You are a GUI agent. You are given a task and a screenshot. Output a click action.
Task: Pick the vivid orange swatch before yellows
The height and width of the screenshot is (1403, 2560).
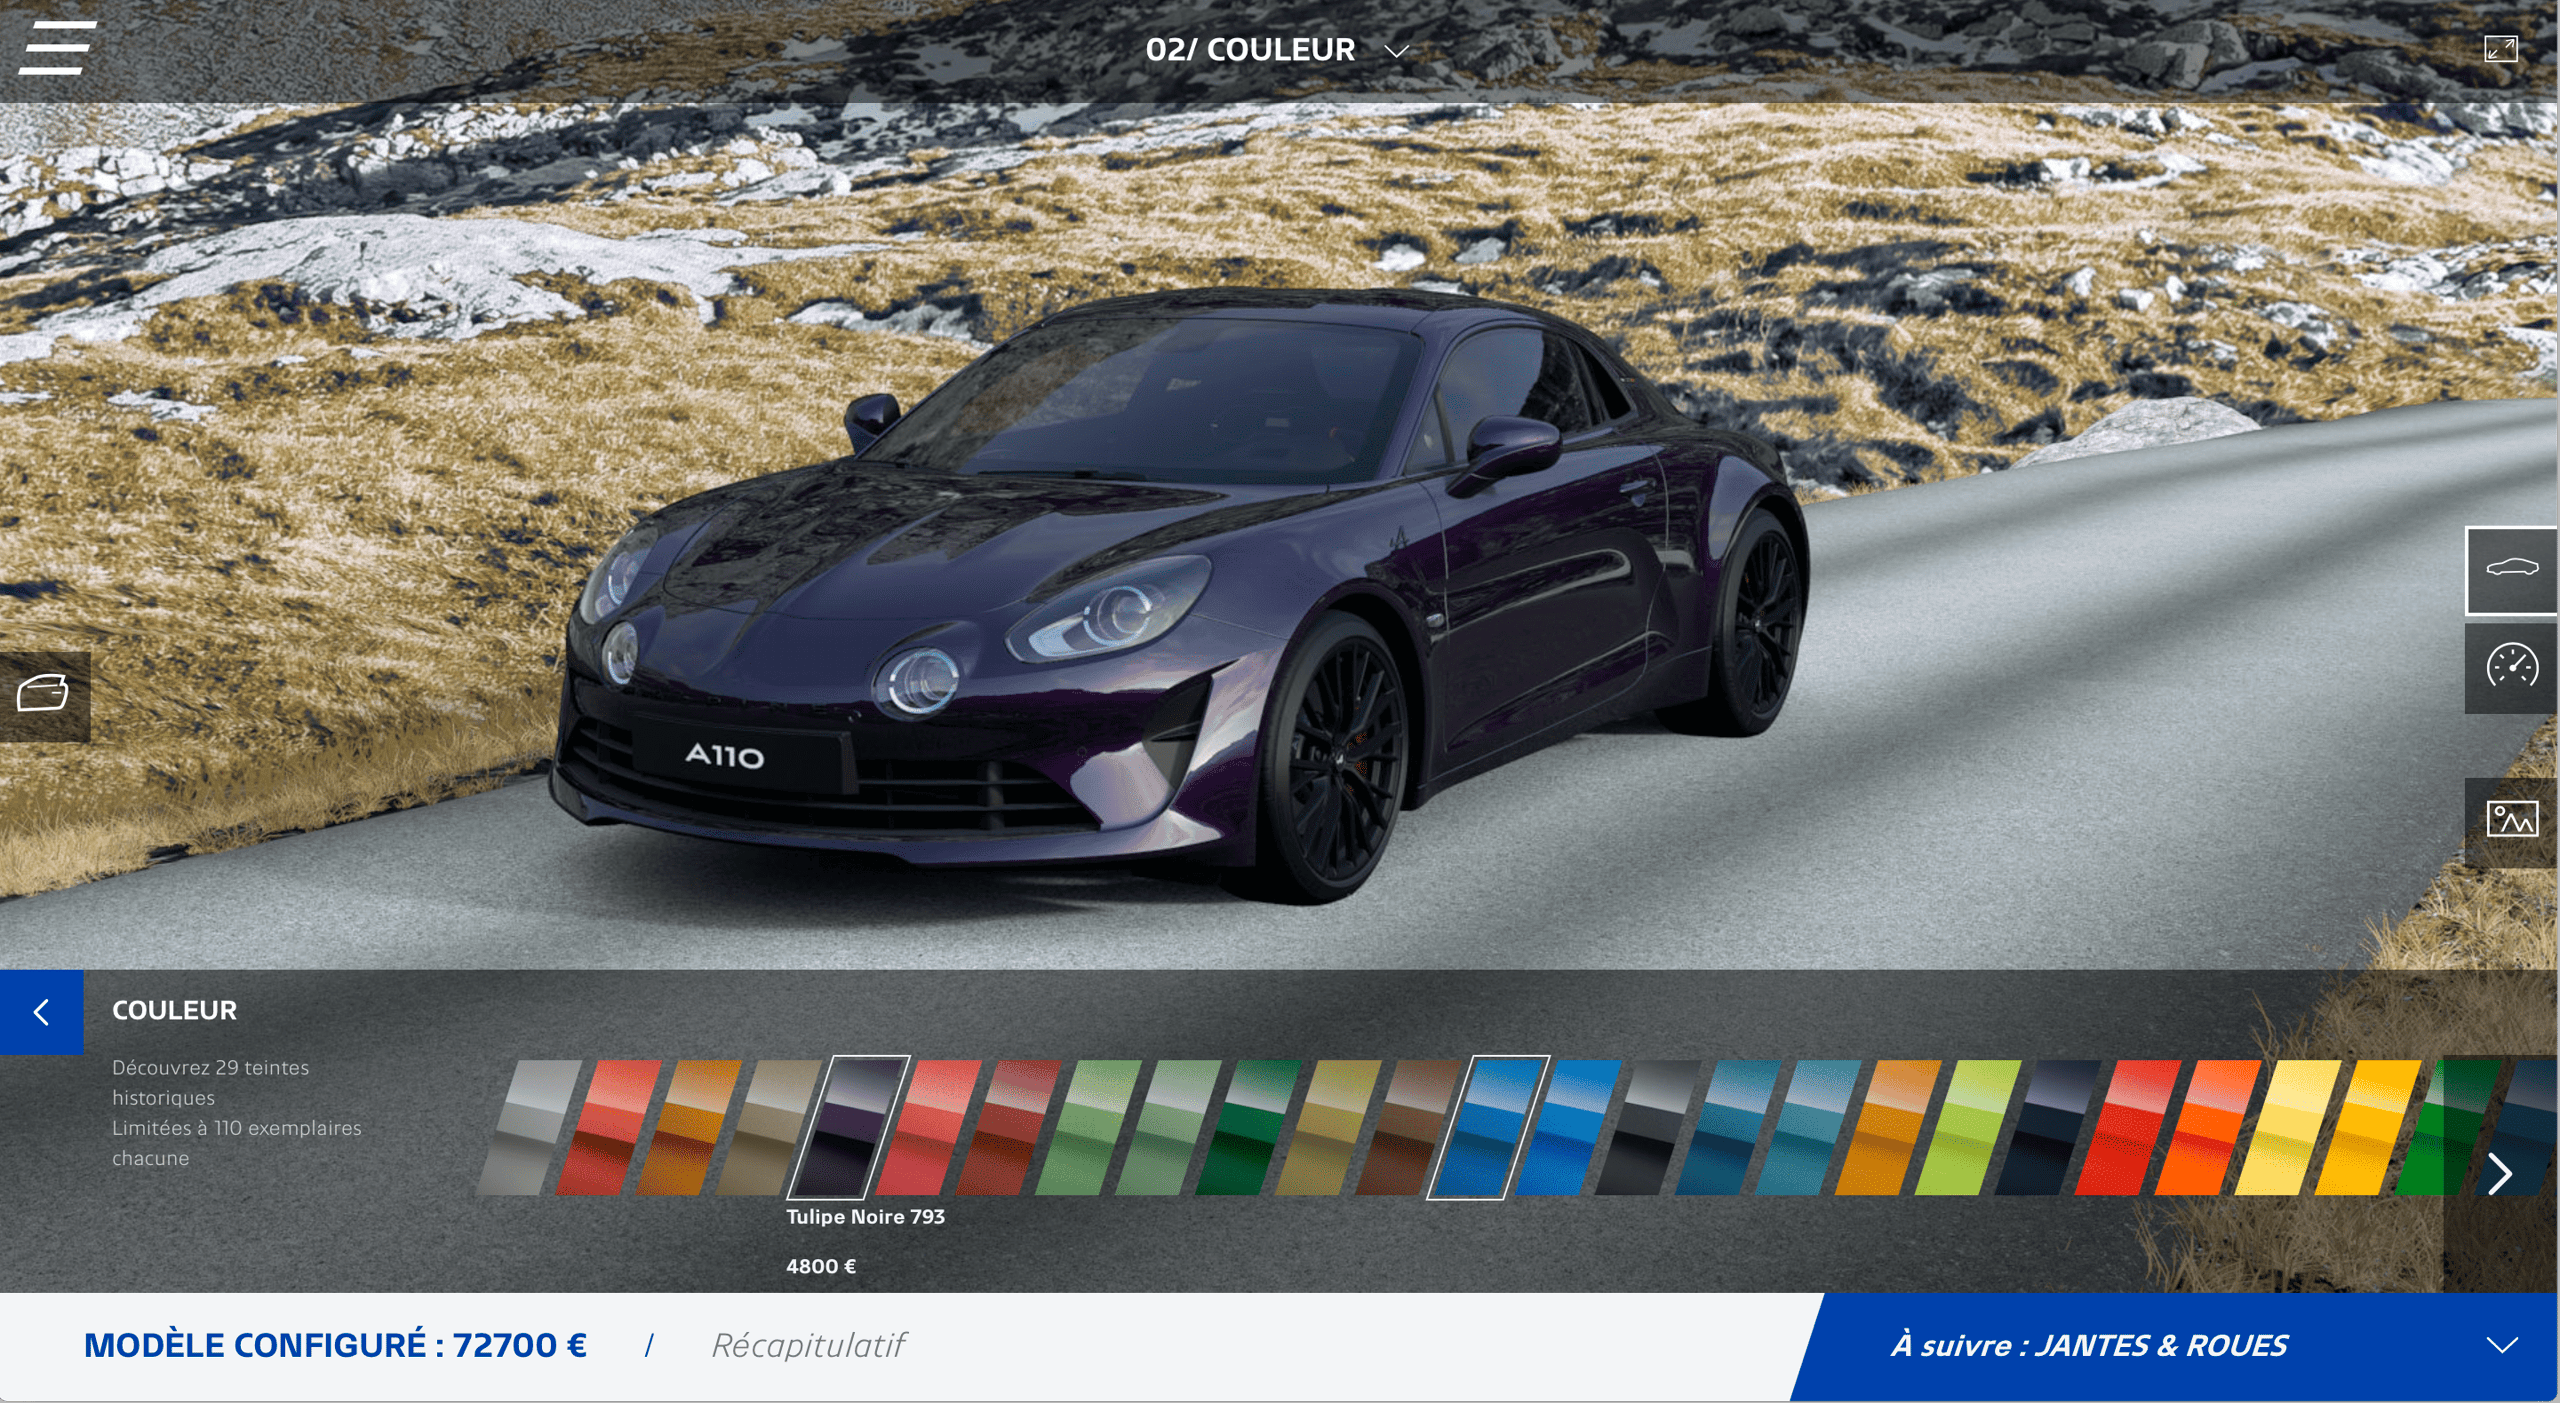(x=2209, y=1127)
